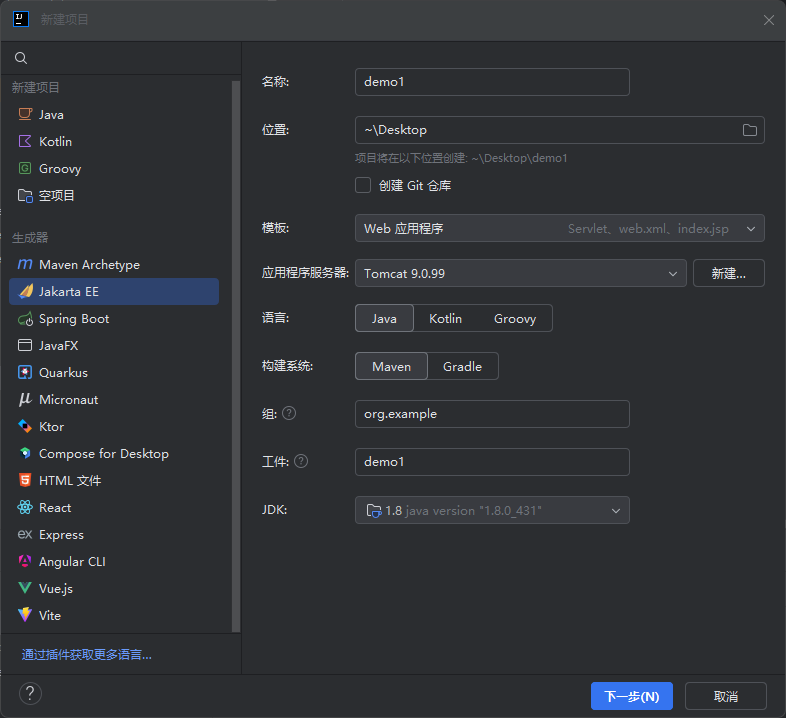Click the Spring Boot leaf icon

25,319
